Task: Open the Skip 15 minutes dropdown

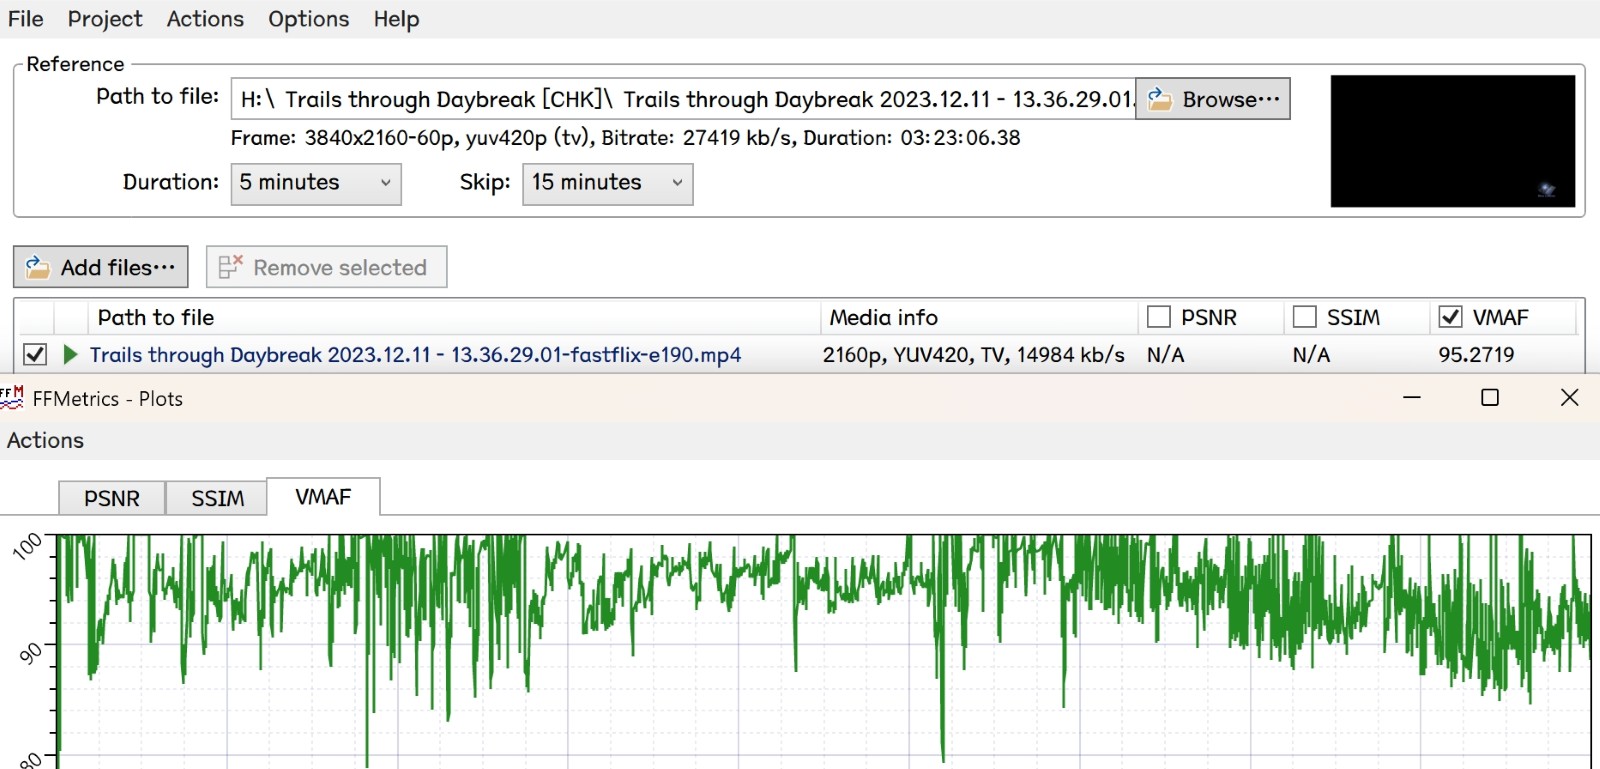Action: coord(607,184)
